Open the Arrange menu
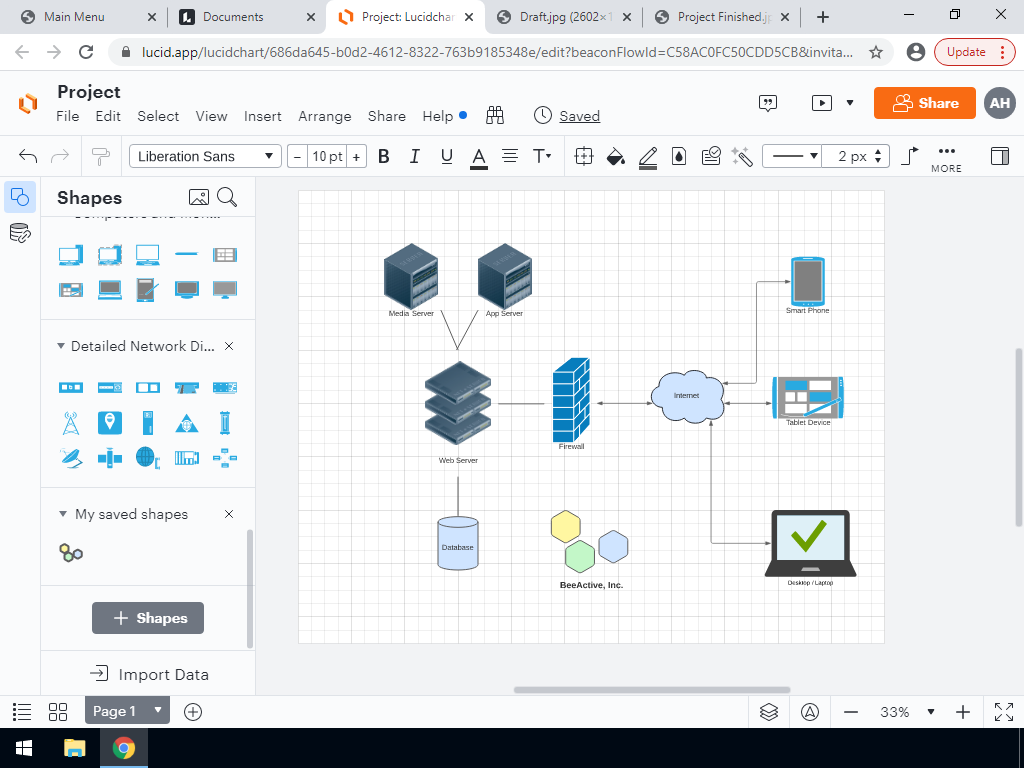The image size is (1024, 768). [325, 116]
